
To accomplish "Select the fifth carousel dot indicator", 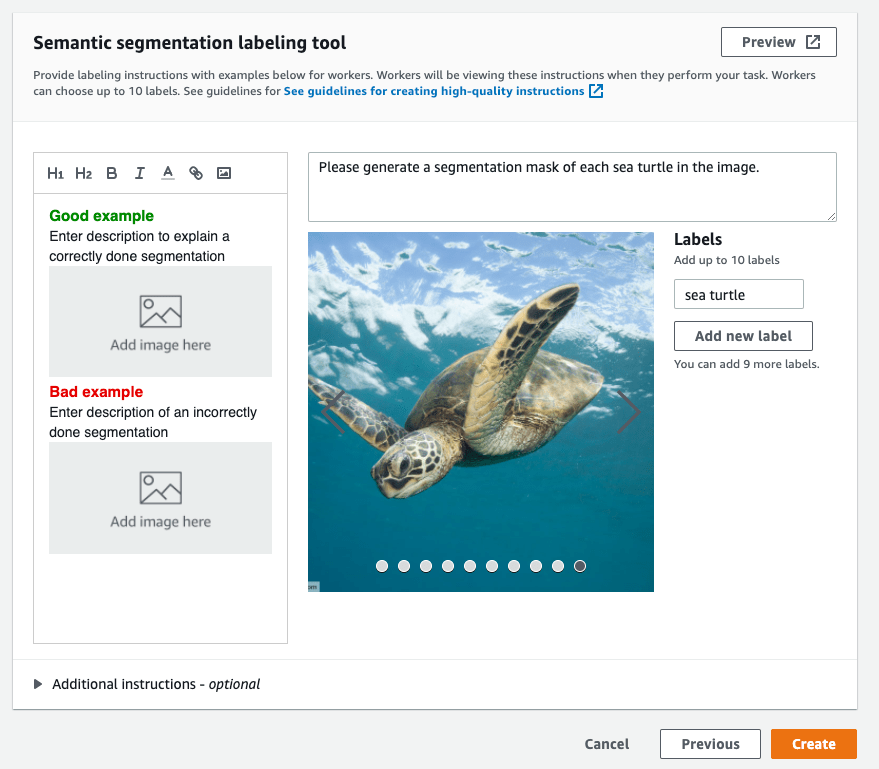I will pyautogui.click(x=470, y=566).
